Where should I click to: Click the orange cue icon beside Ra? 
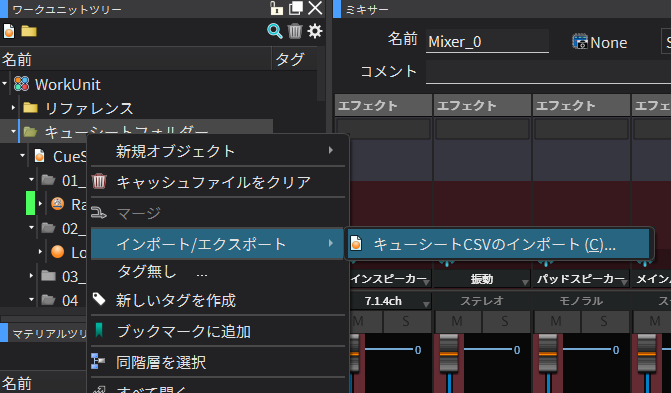57,204
